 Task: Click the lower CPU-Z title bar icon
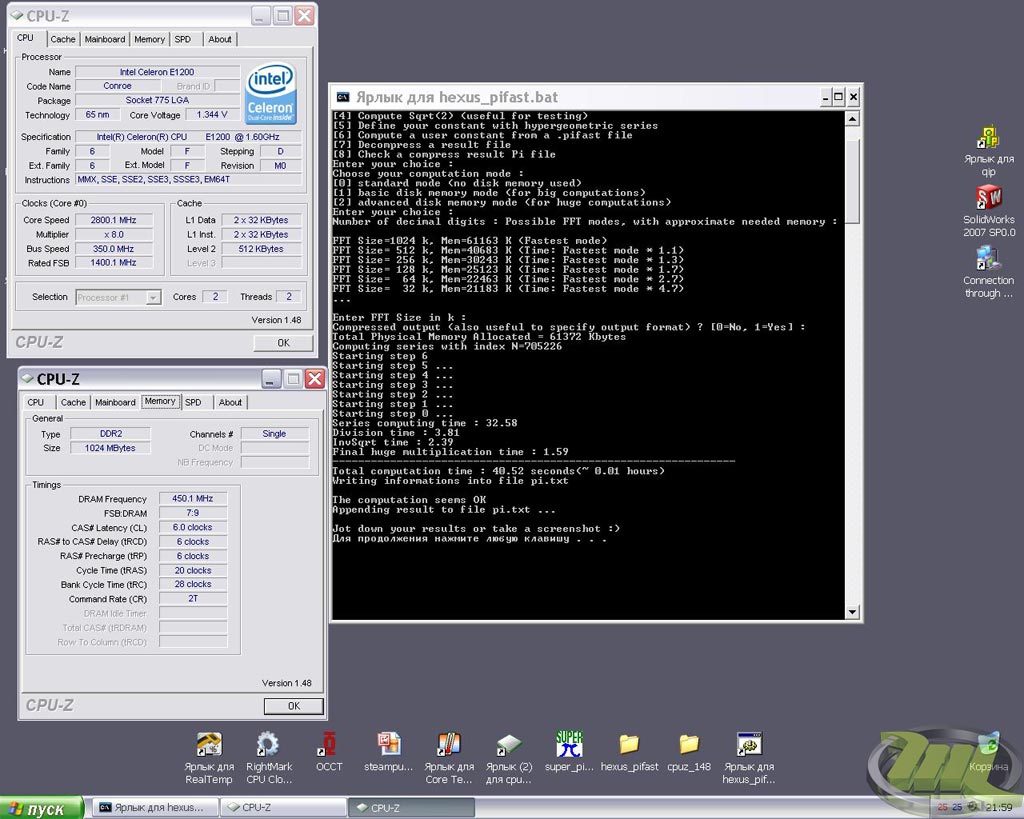click(x=27, y=378)
